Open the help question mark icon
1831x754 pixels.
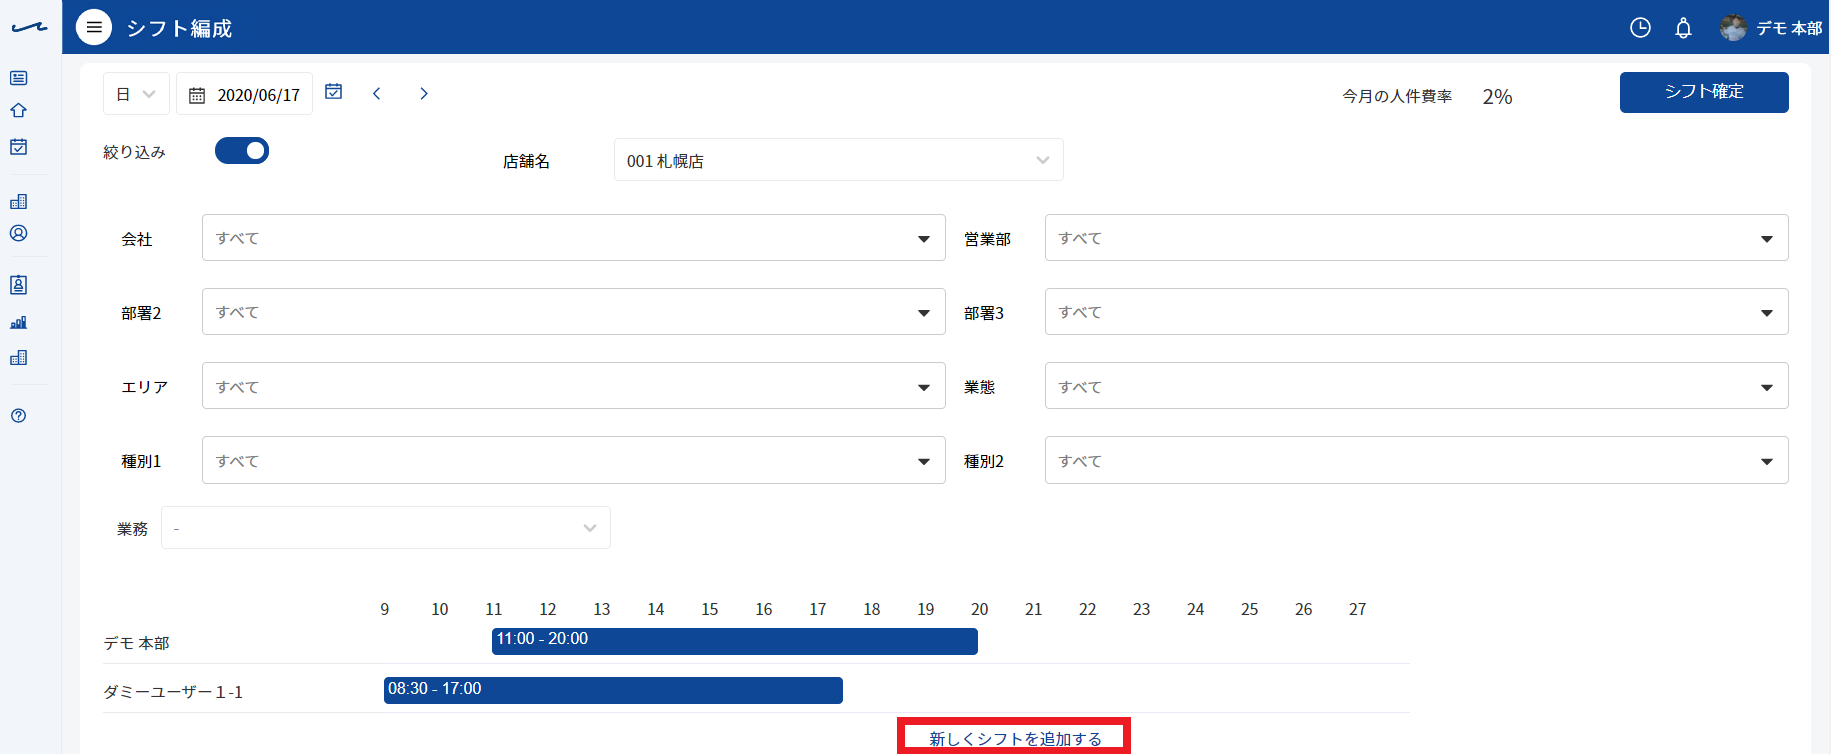pos(18,416)
